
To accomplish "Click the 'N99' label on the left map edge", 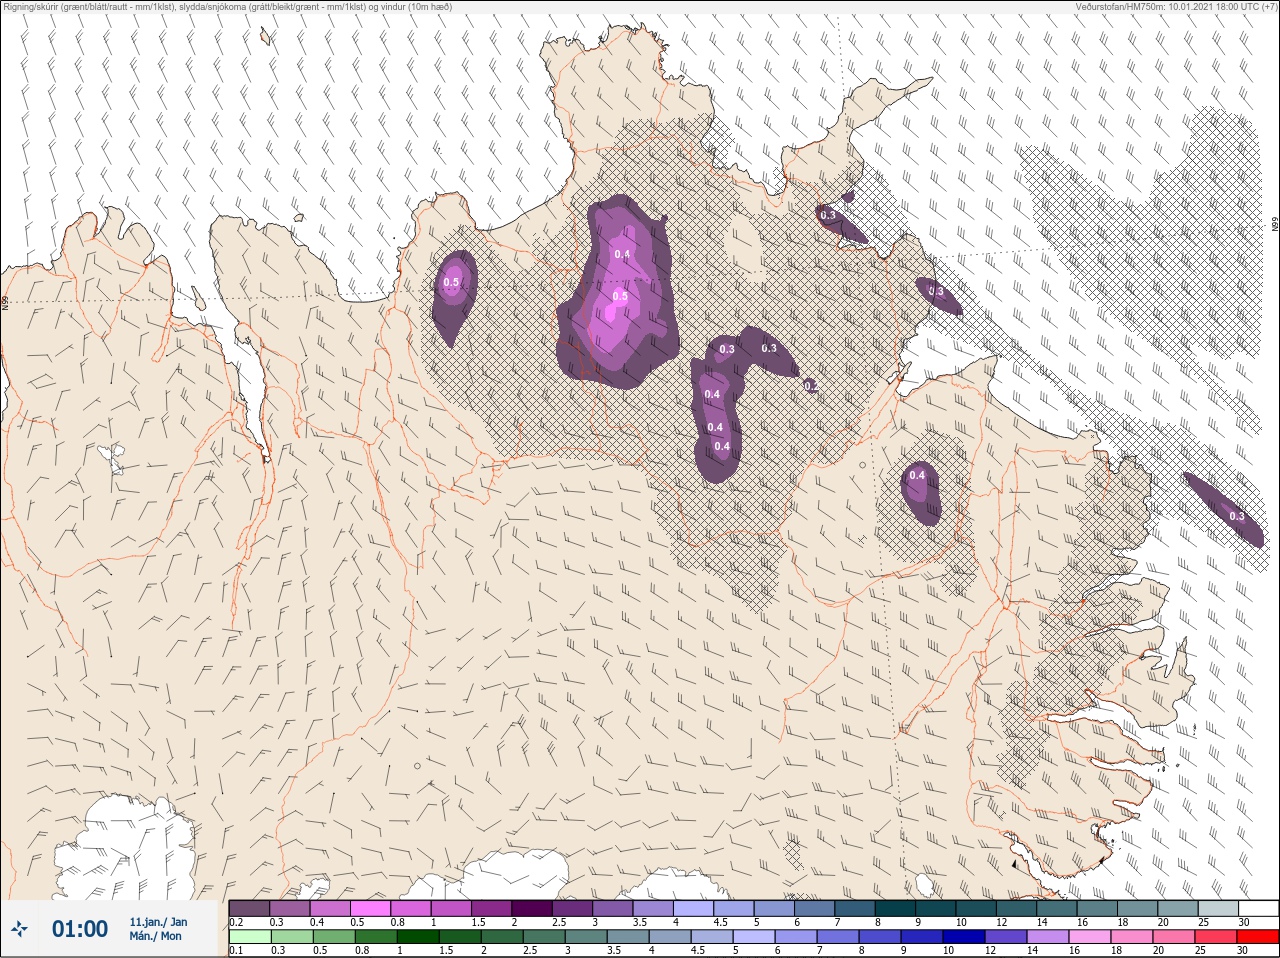I will 4,301.
